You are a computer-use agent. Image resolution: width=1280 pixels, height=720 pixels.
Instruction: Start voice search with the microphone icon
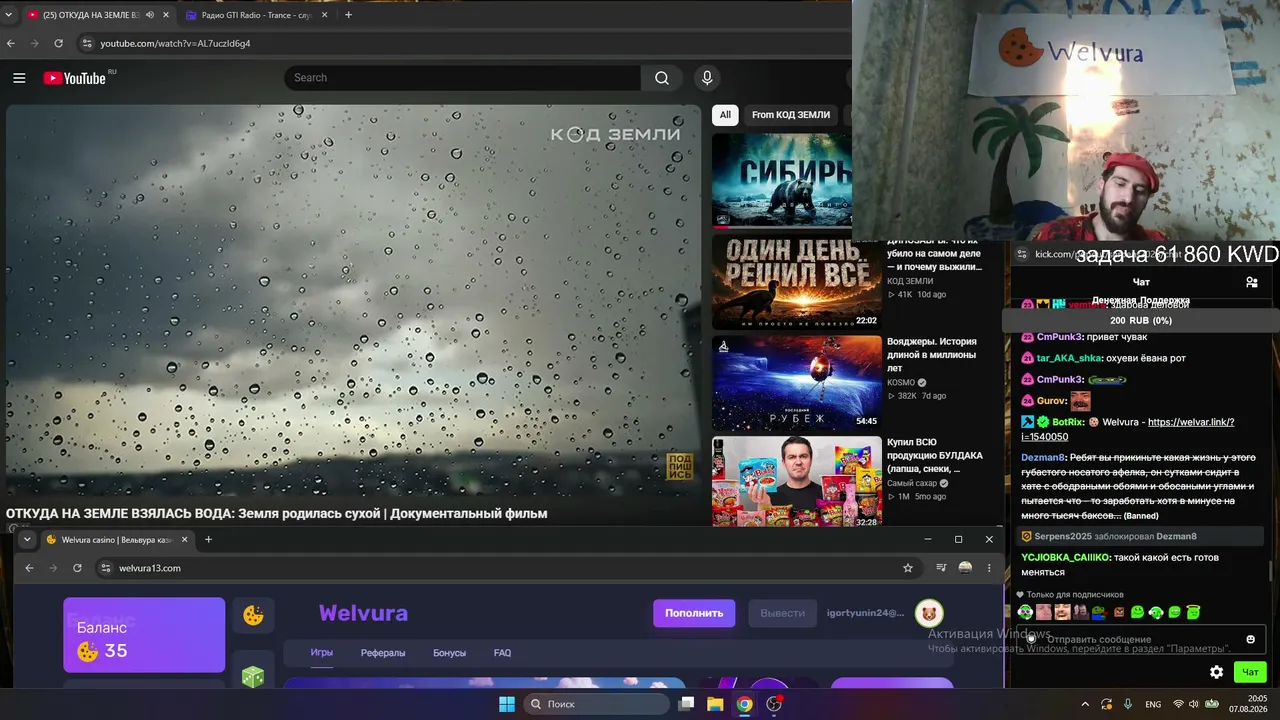click(x=707, y=78)
